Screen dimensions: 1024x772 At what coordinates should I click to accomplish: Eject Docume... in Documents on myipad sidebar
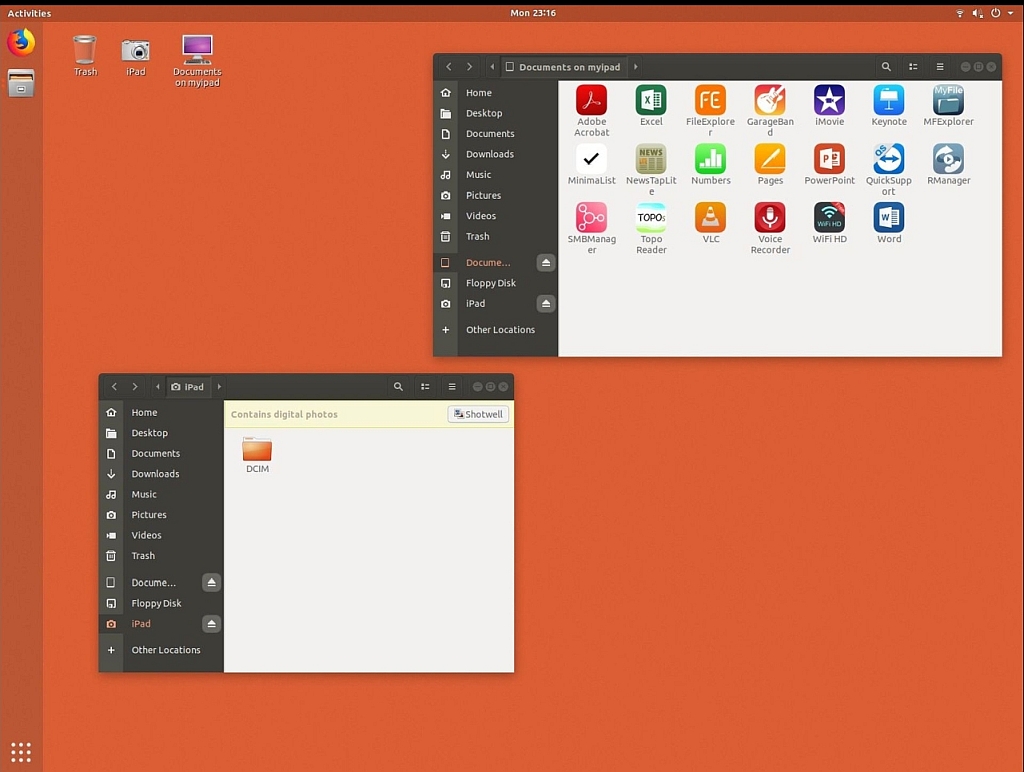click(x=546, y=263)
